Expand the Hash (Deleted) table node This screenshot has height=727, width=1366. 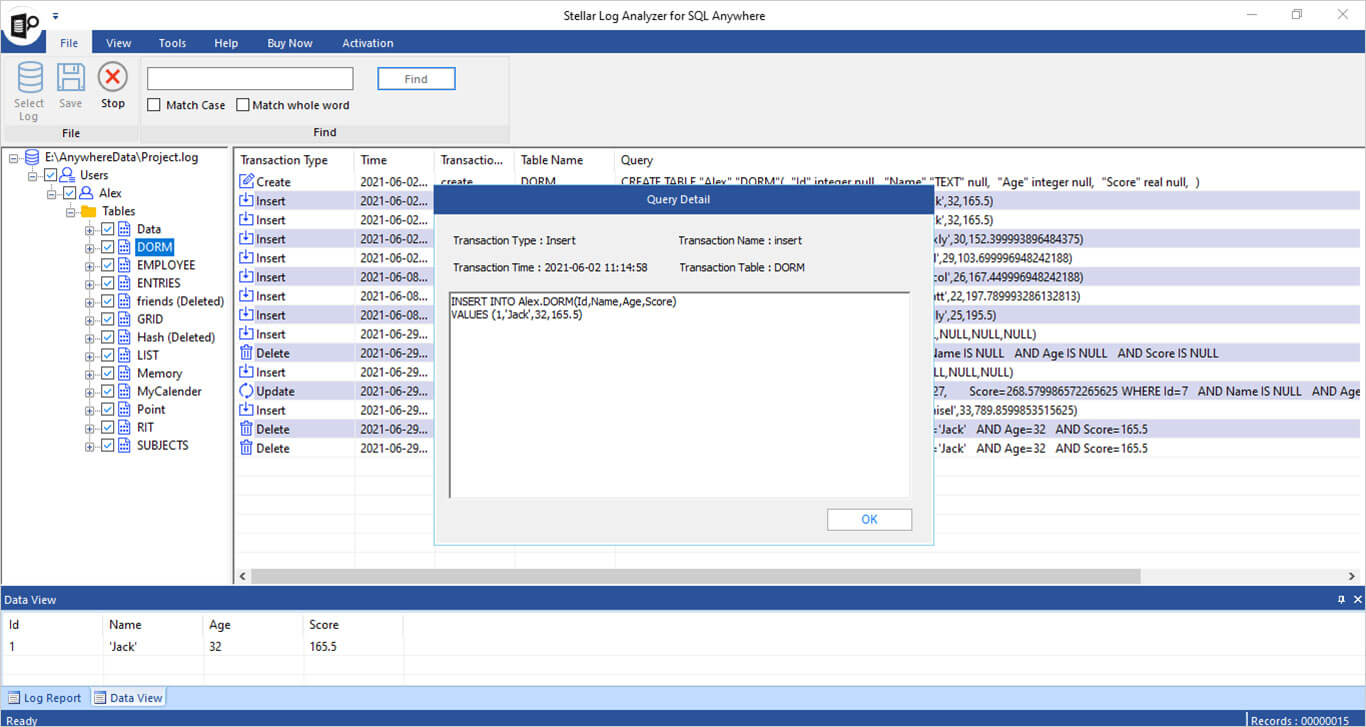point(90,337)
